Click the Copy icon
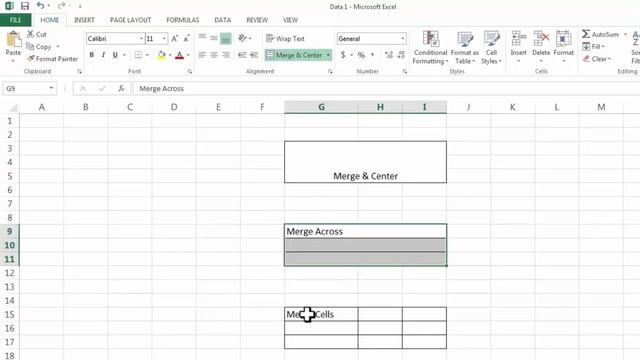The width and height of the screenshot is (640, 360). [30, 47]
